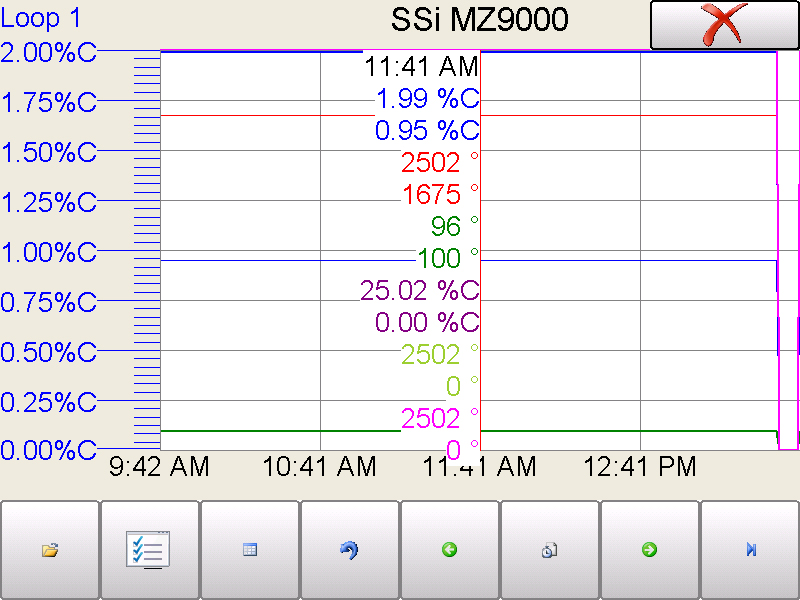This screenshot has height=600, width=800.
Task: Click the red 1675 temperature readout
Action: (432, 195)
